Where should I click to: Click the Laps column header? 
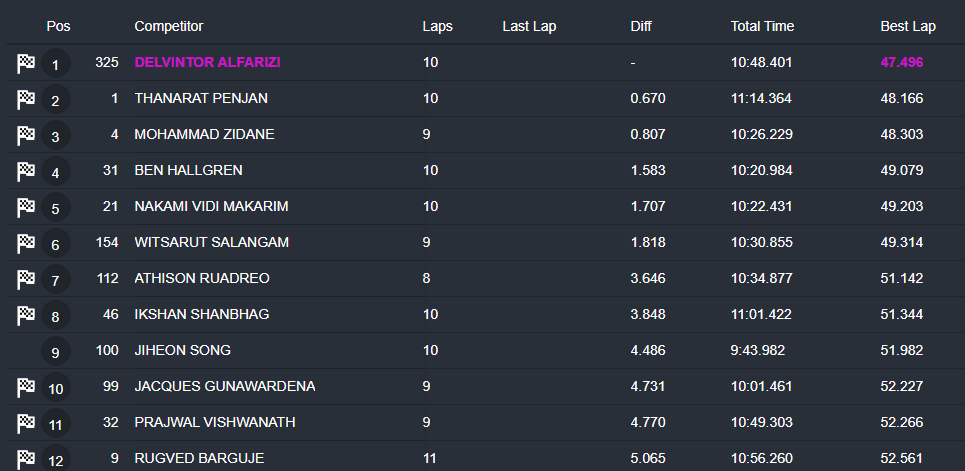click(x=437, y=27)
